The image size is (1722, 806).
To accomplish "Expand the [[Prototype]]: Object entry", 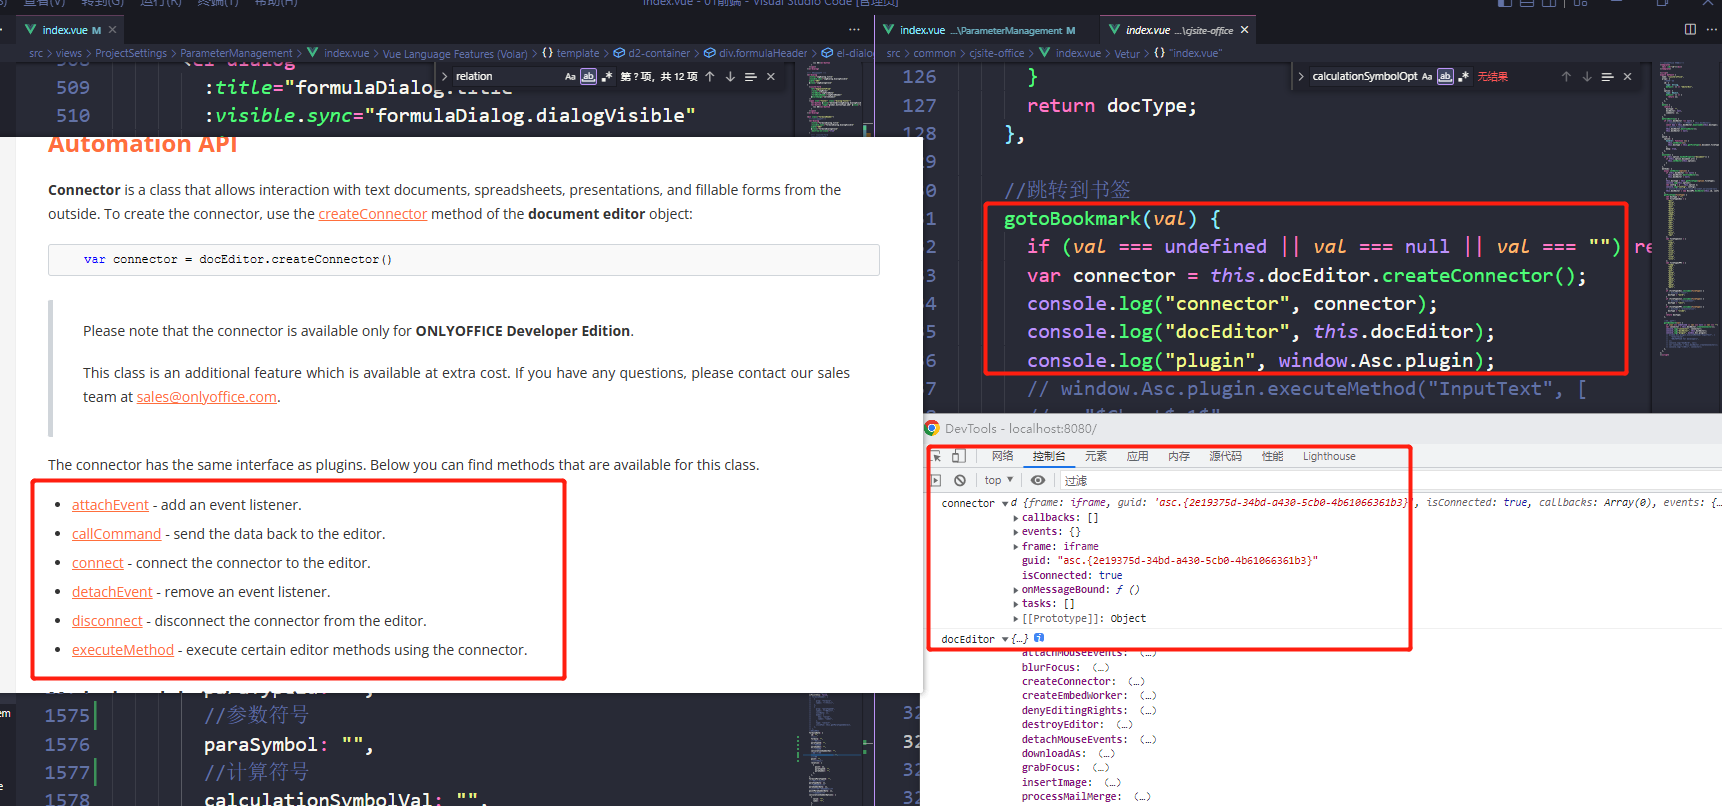I will [x=1016, y=619].
